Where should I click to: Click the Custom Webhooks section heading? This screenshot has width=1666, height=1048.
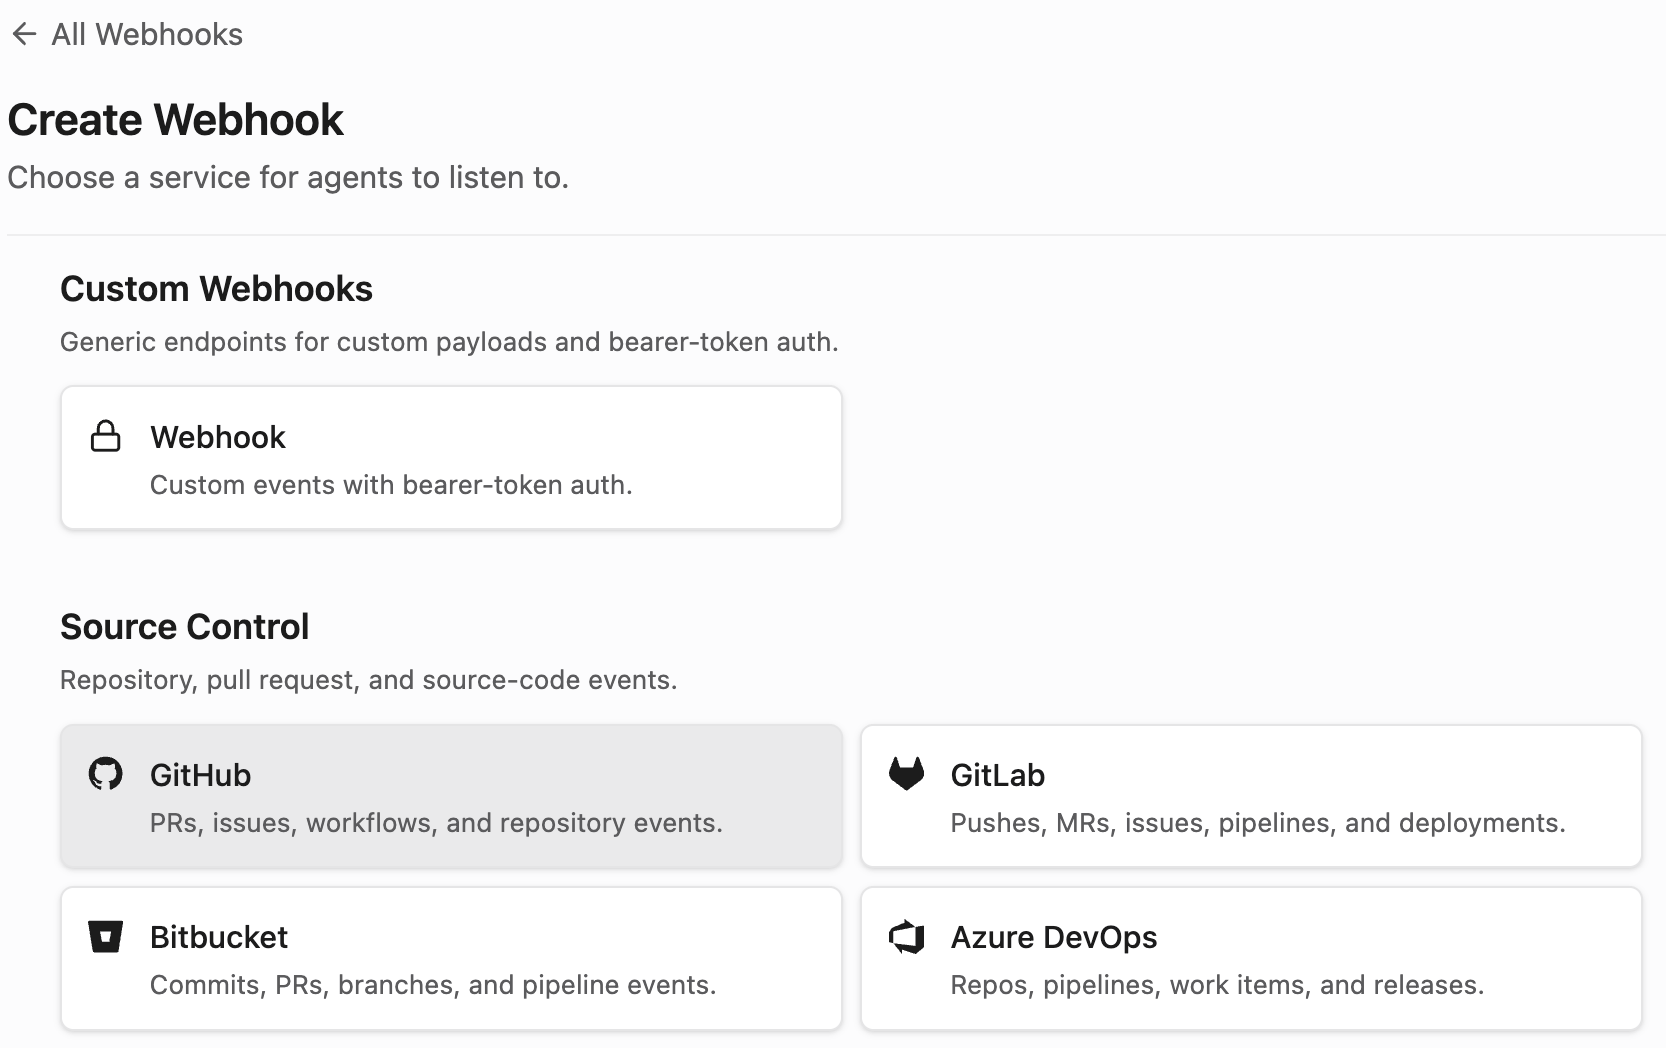pos(216,289)
